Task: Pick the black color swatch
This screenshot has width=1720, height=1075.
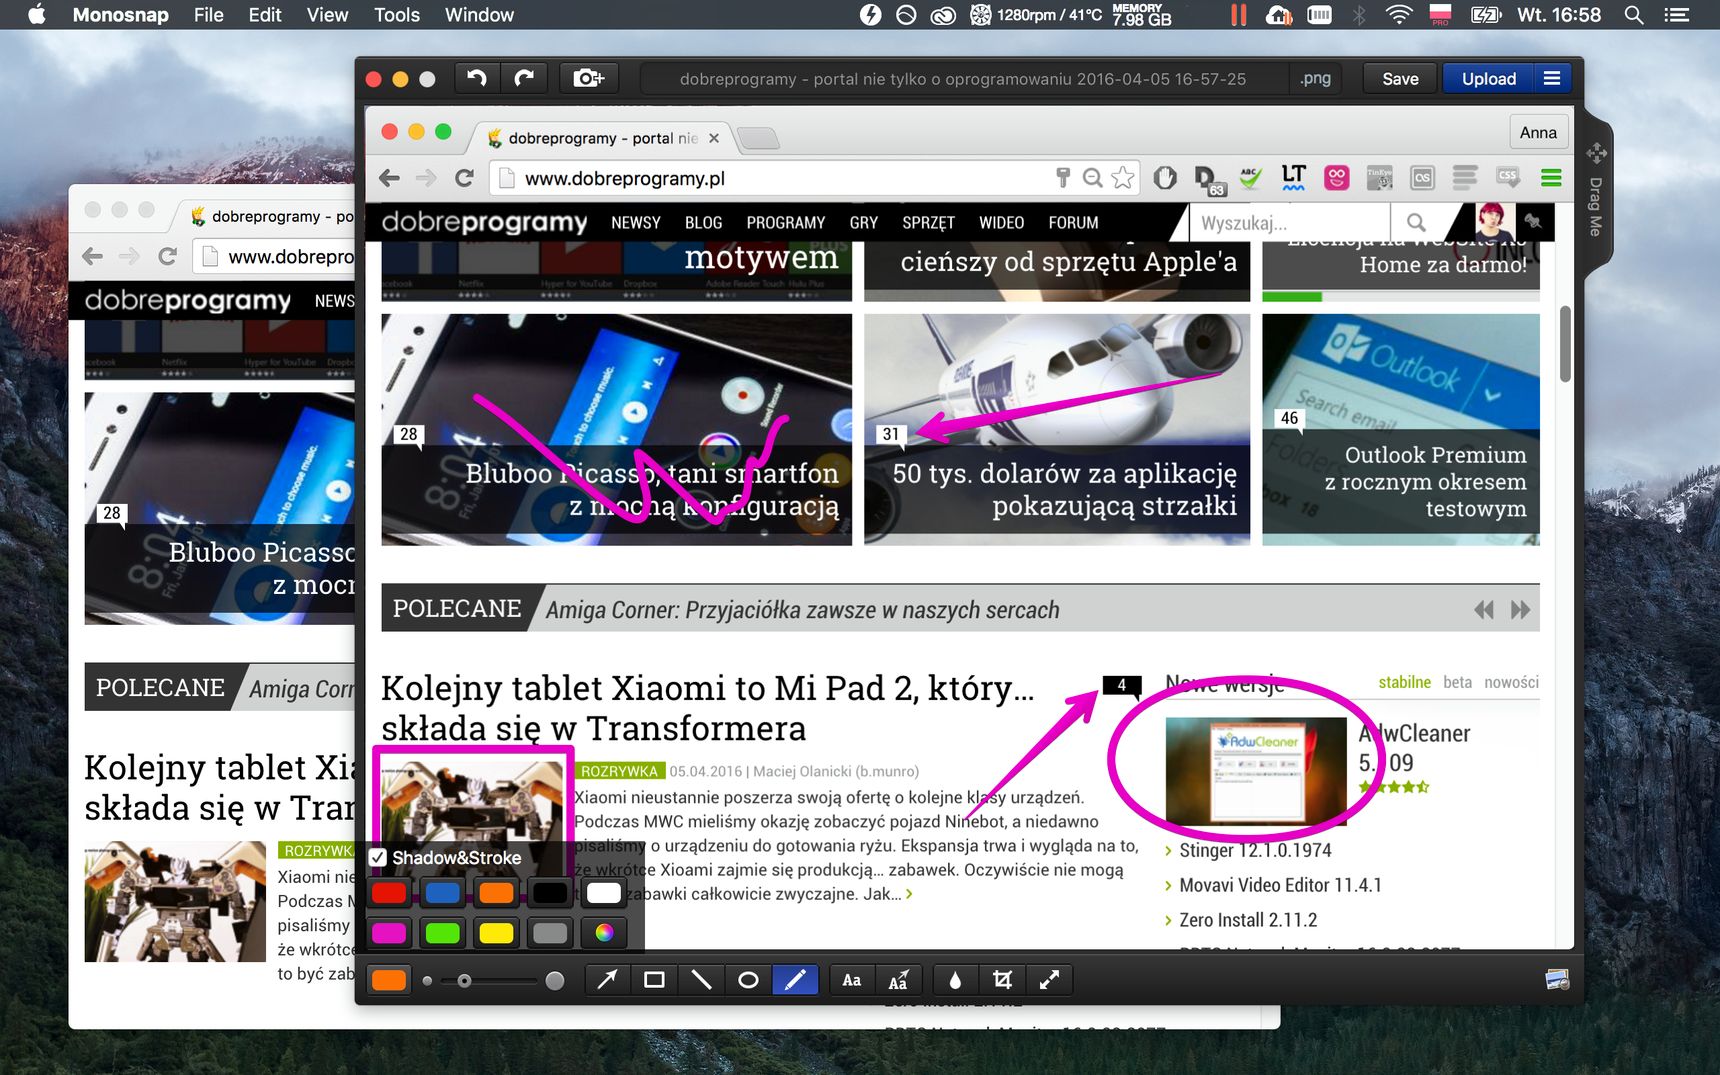Action: (x=550, y=893)
